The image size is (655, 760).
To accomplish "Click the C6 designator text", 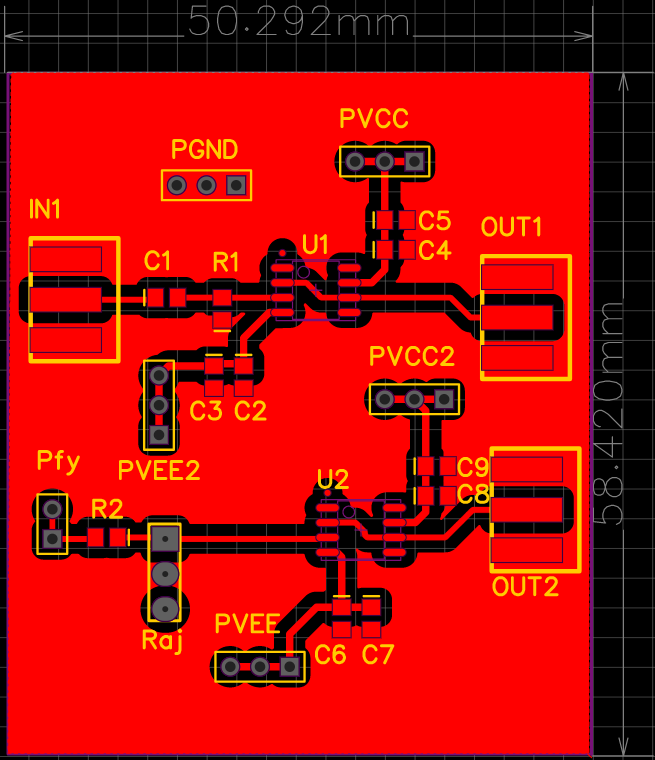I will click(330, 655).
